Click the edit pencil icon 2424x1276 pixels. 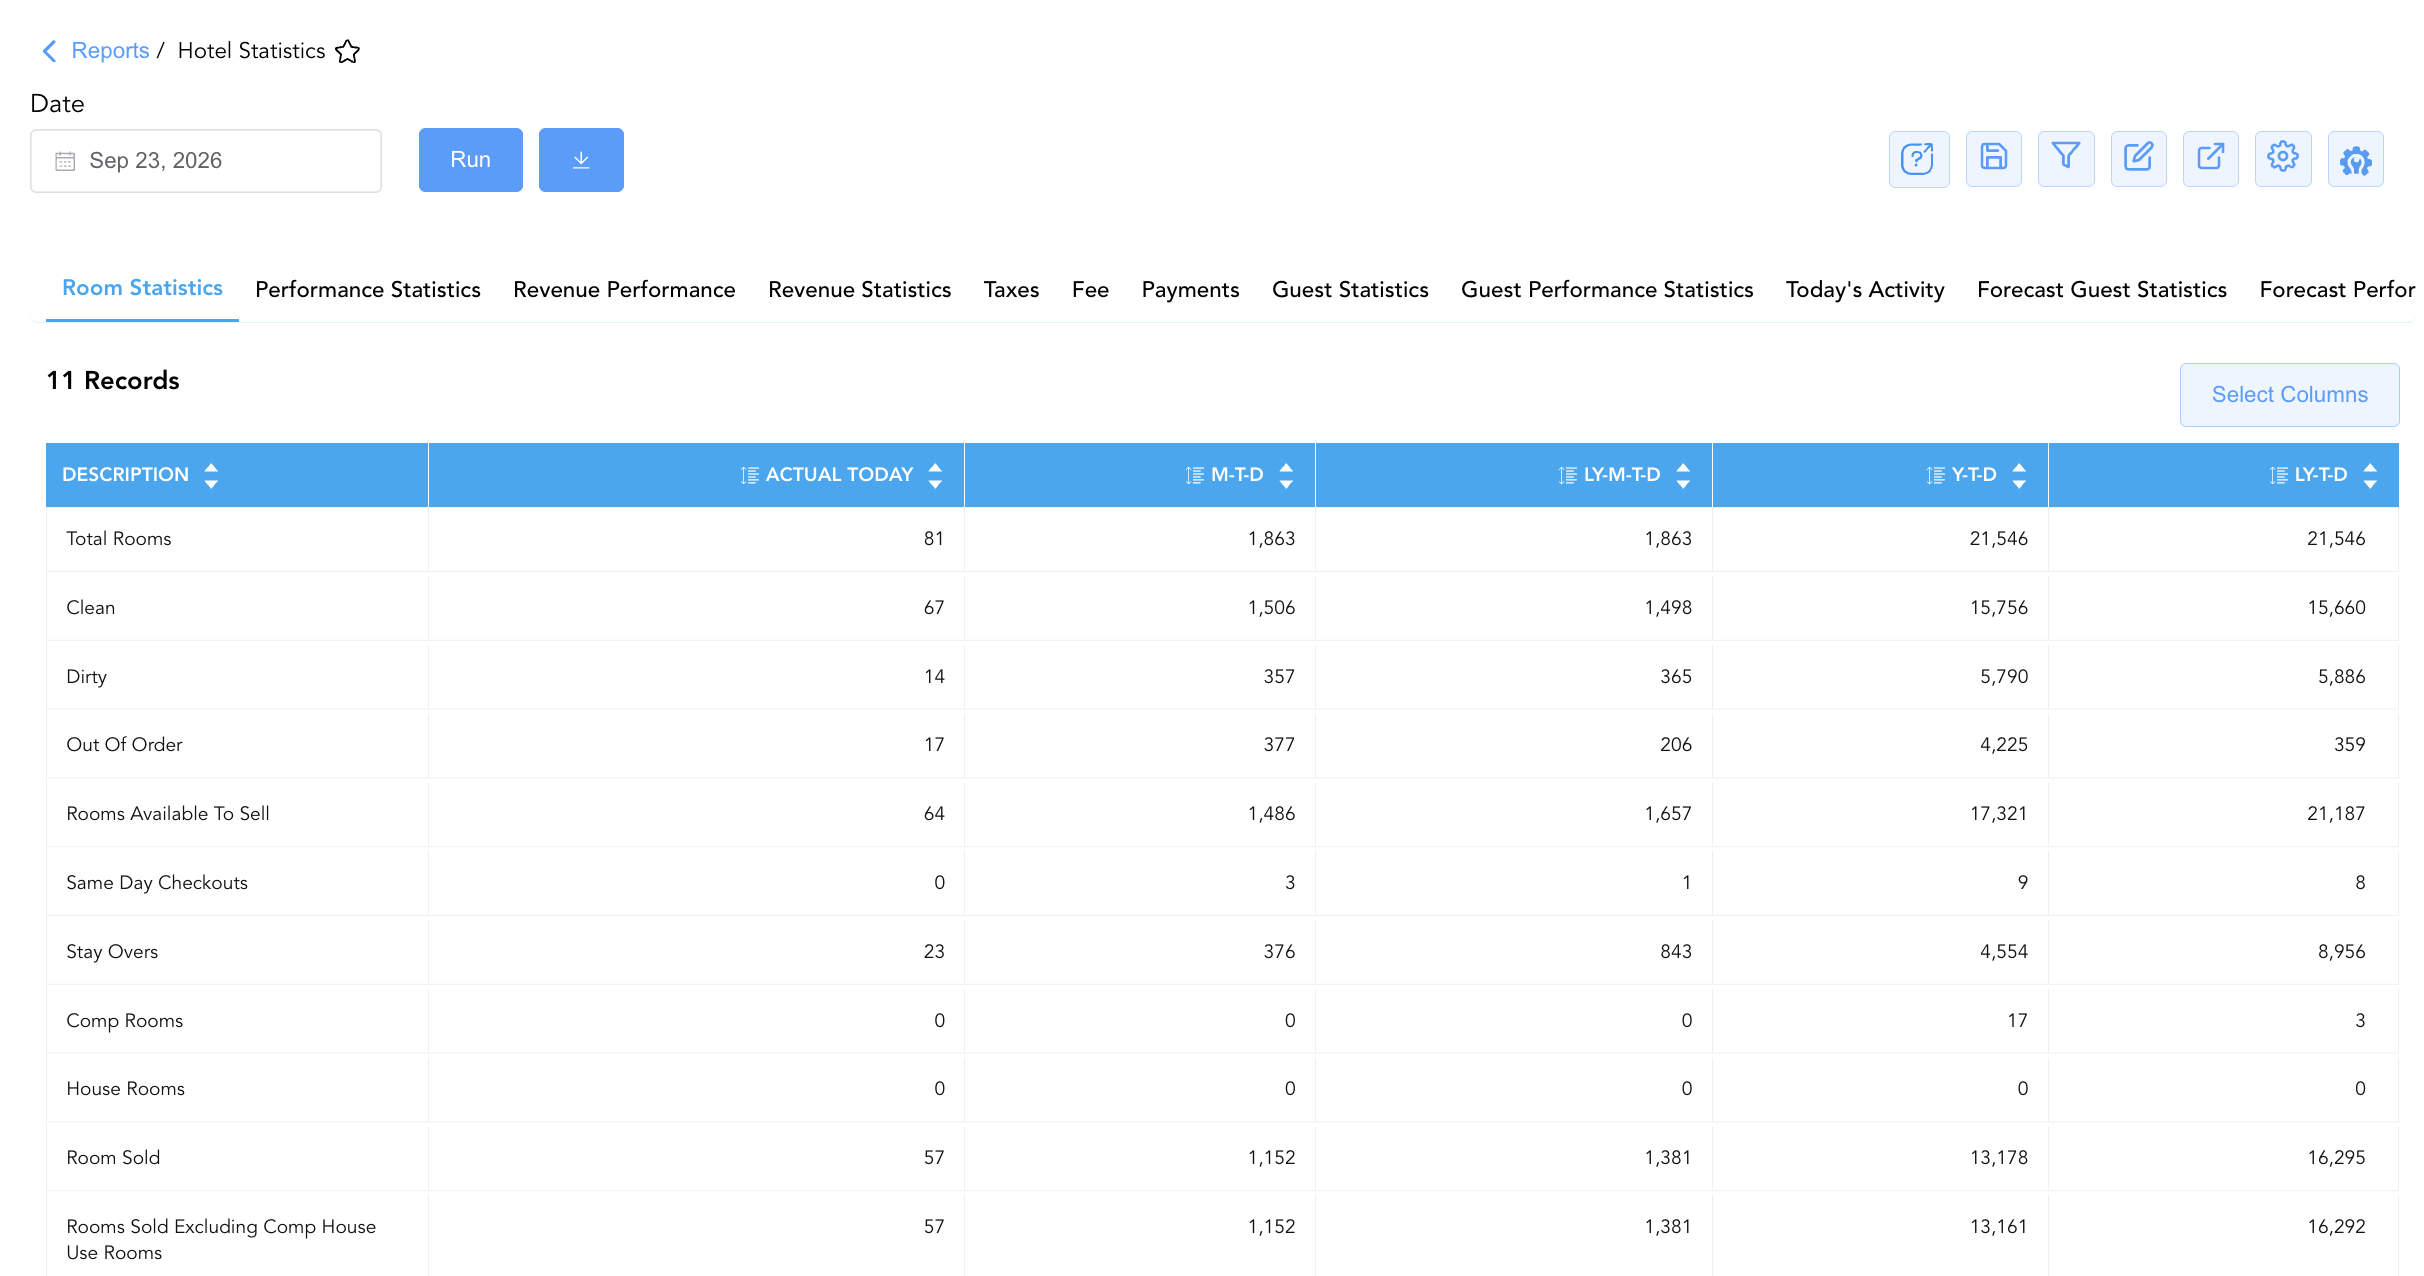2138,159
